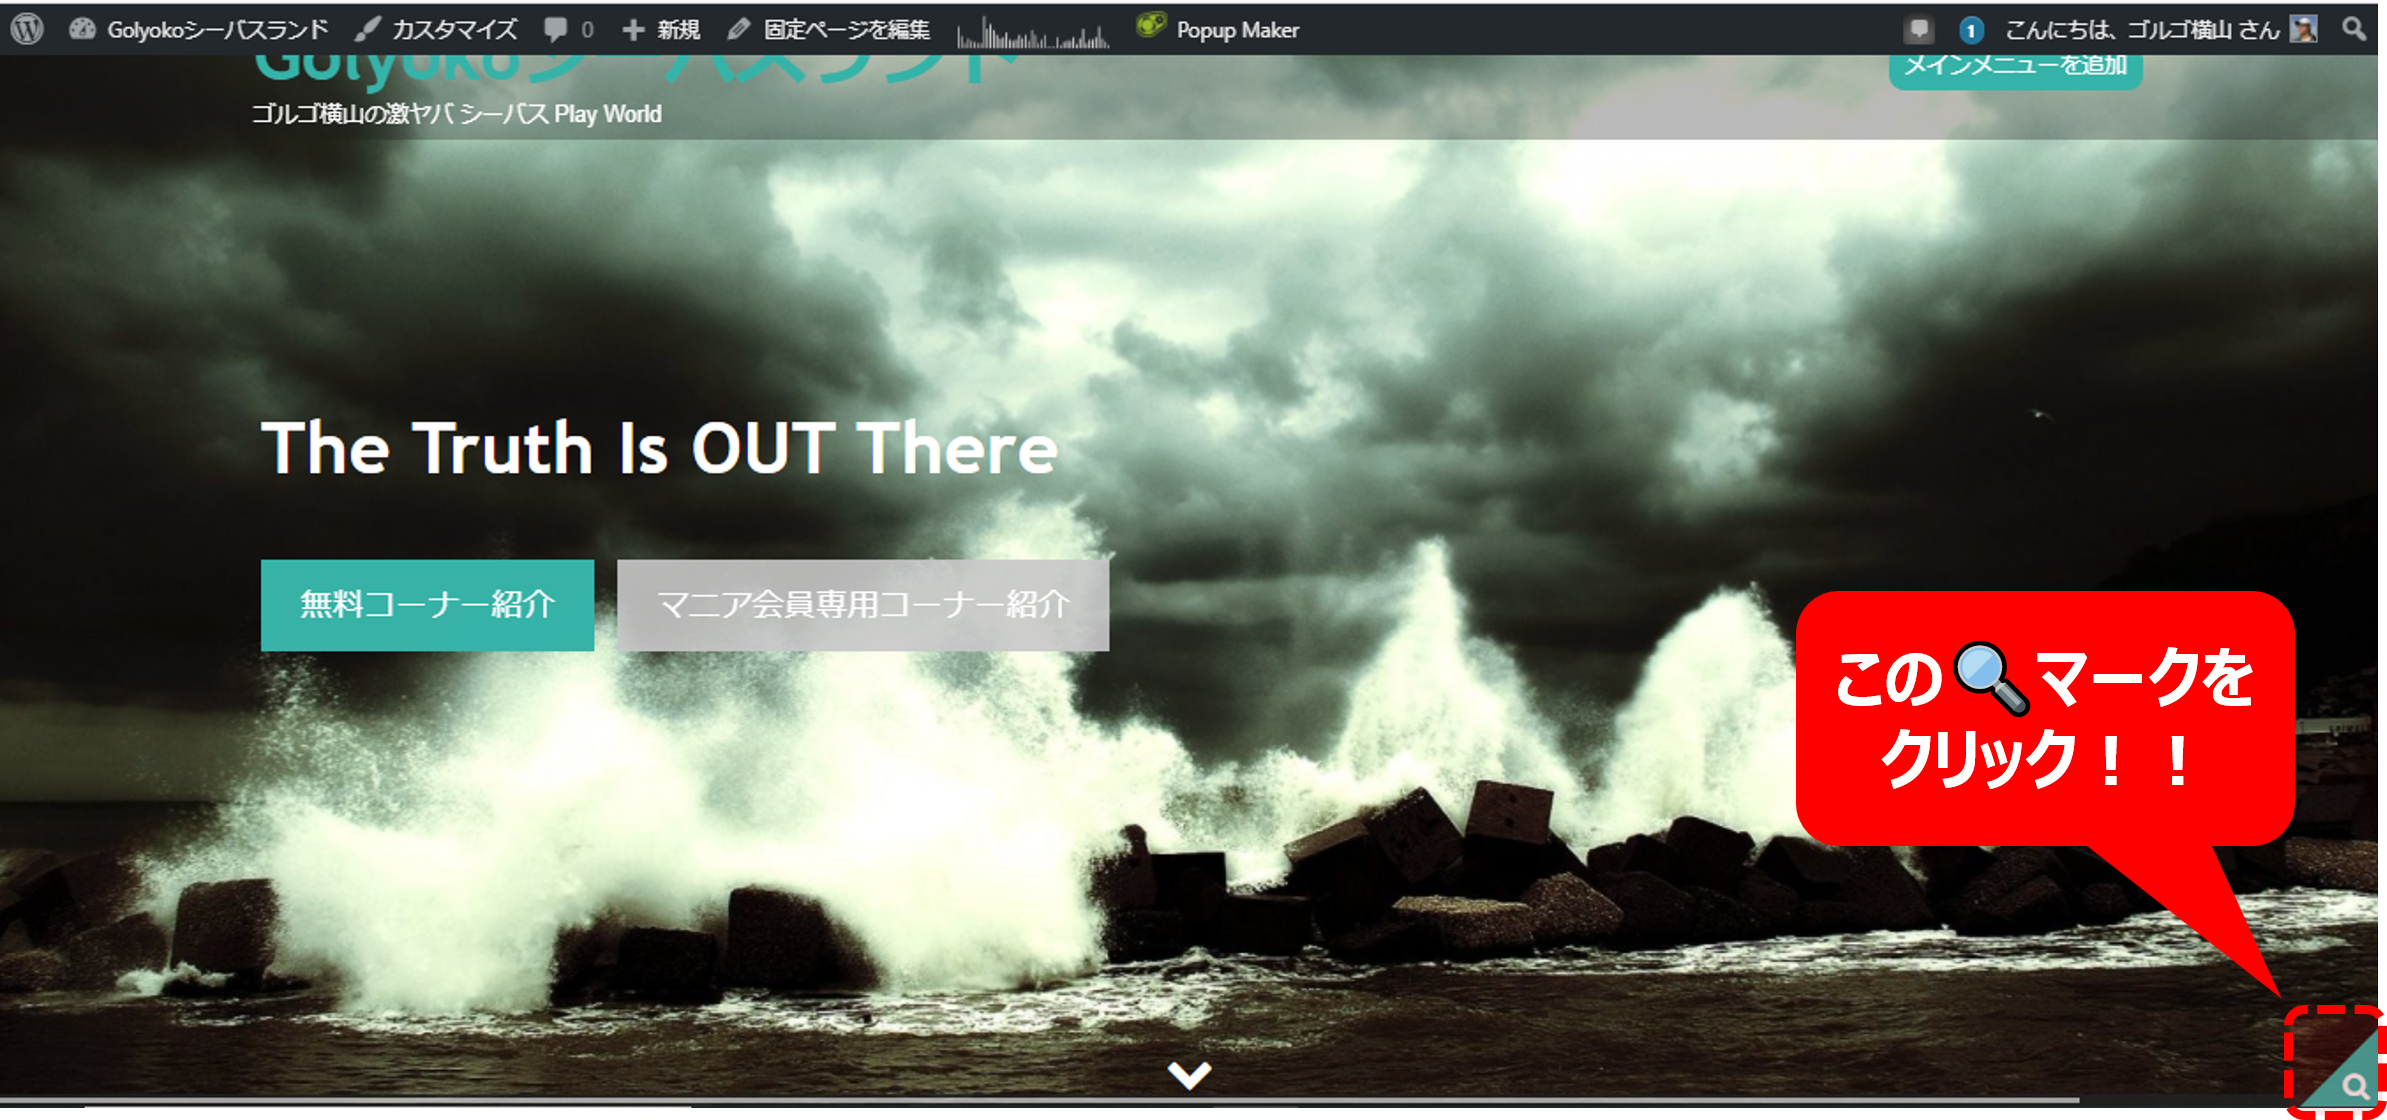
Task: Open the こんにちは ゴルゴ横山 account menu
Action: 2141,30
